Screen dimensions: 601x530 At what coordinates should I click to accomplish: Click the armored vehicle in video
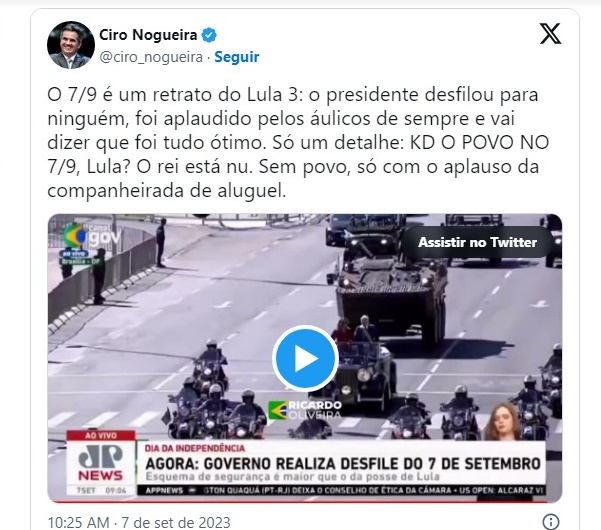(391, 294)
